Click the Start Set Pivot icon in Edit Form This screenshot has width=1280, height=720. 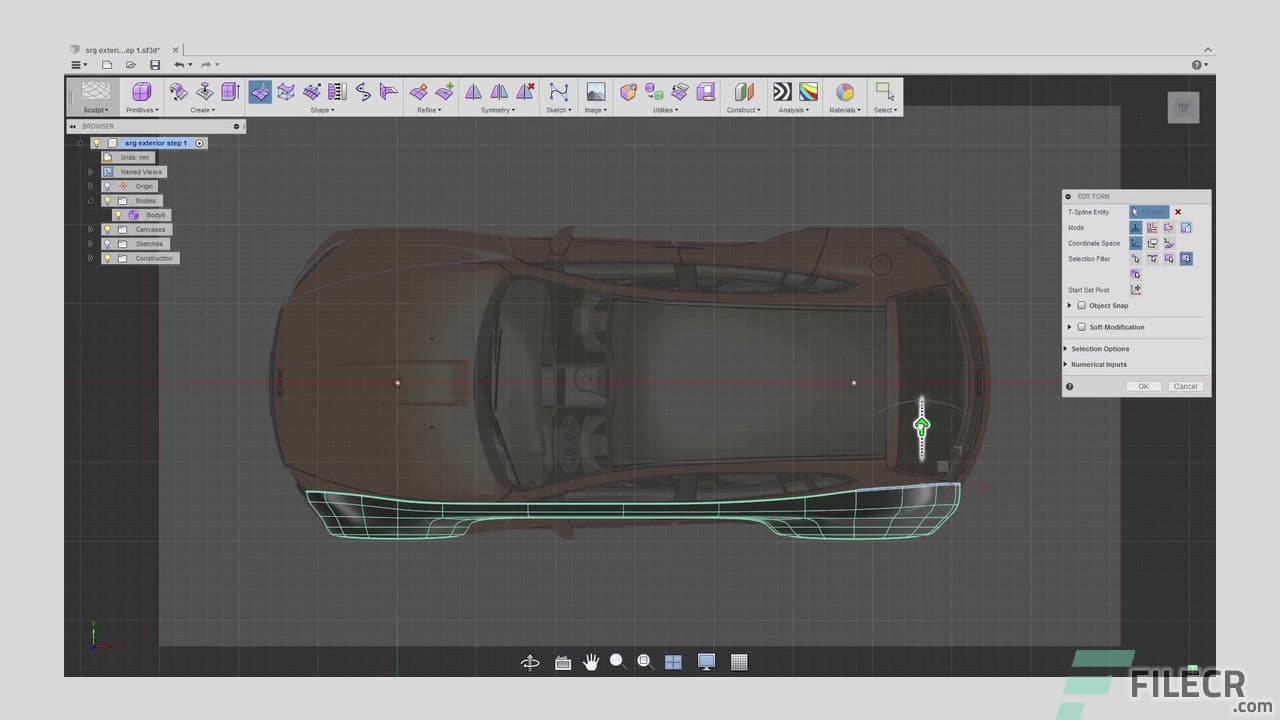pos(1135,289)
